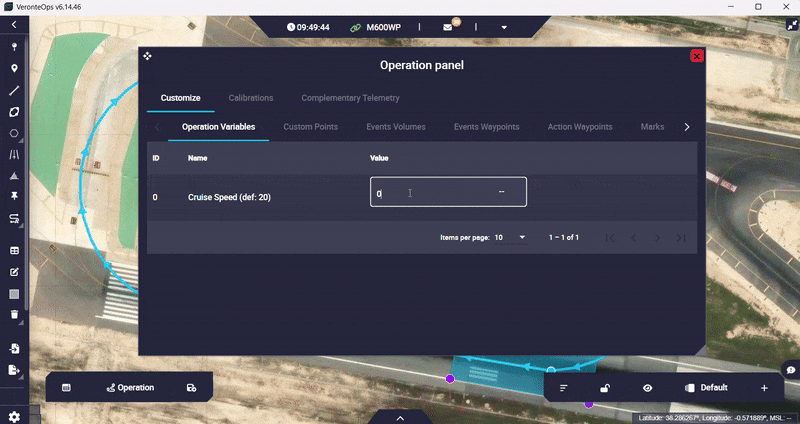800x424 pixels.
Task: Click the vehicle icon beside Operation
Action: coord(191,387)
